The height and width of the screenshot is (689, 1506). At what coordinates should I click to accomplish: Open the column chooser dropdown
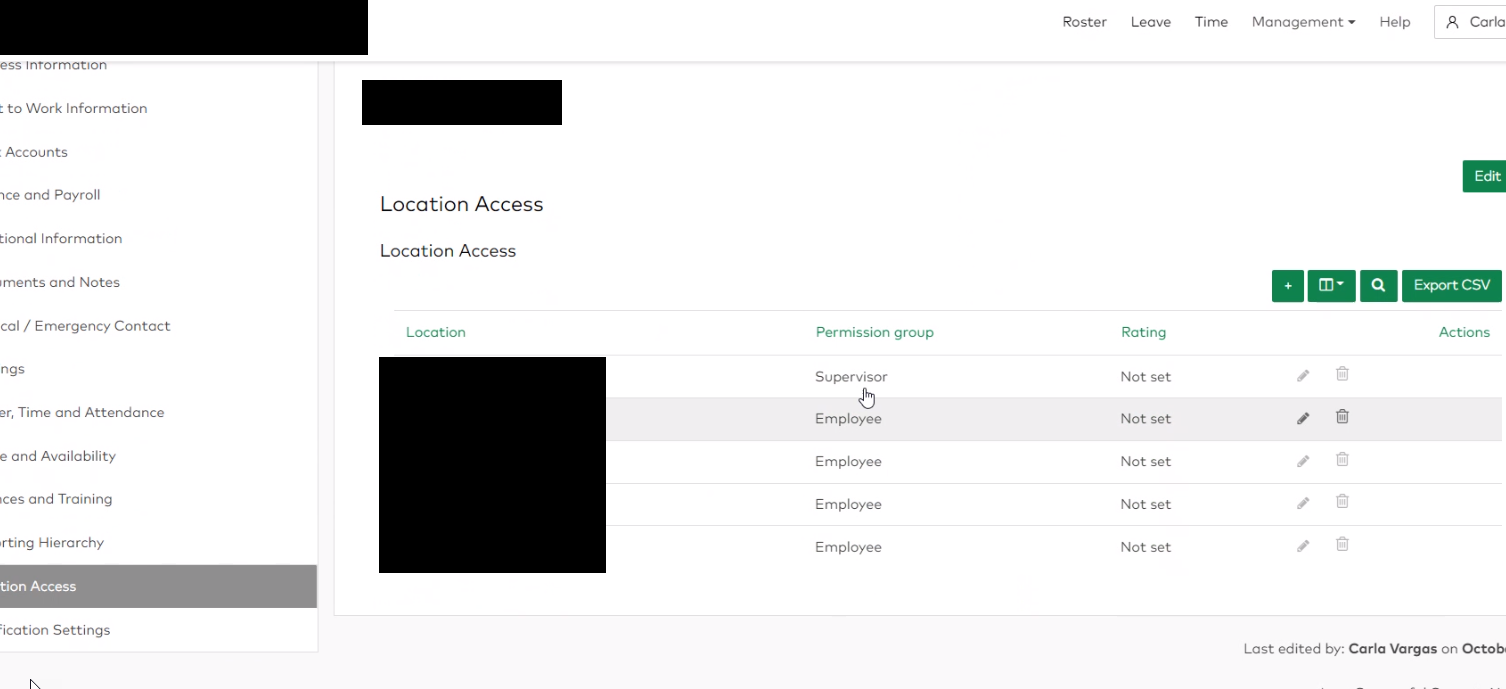tap(1331, 285)
